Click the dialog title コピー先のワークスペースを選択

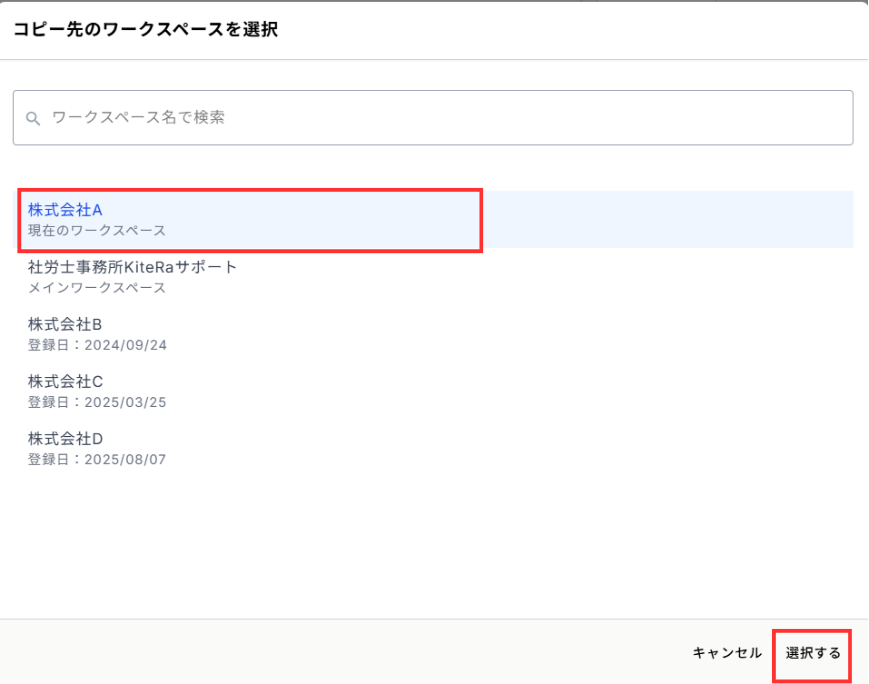coord(145,30)
